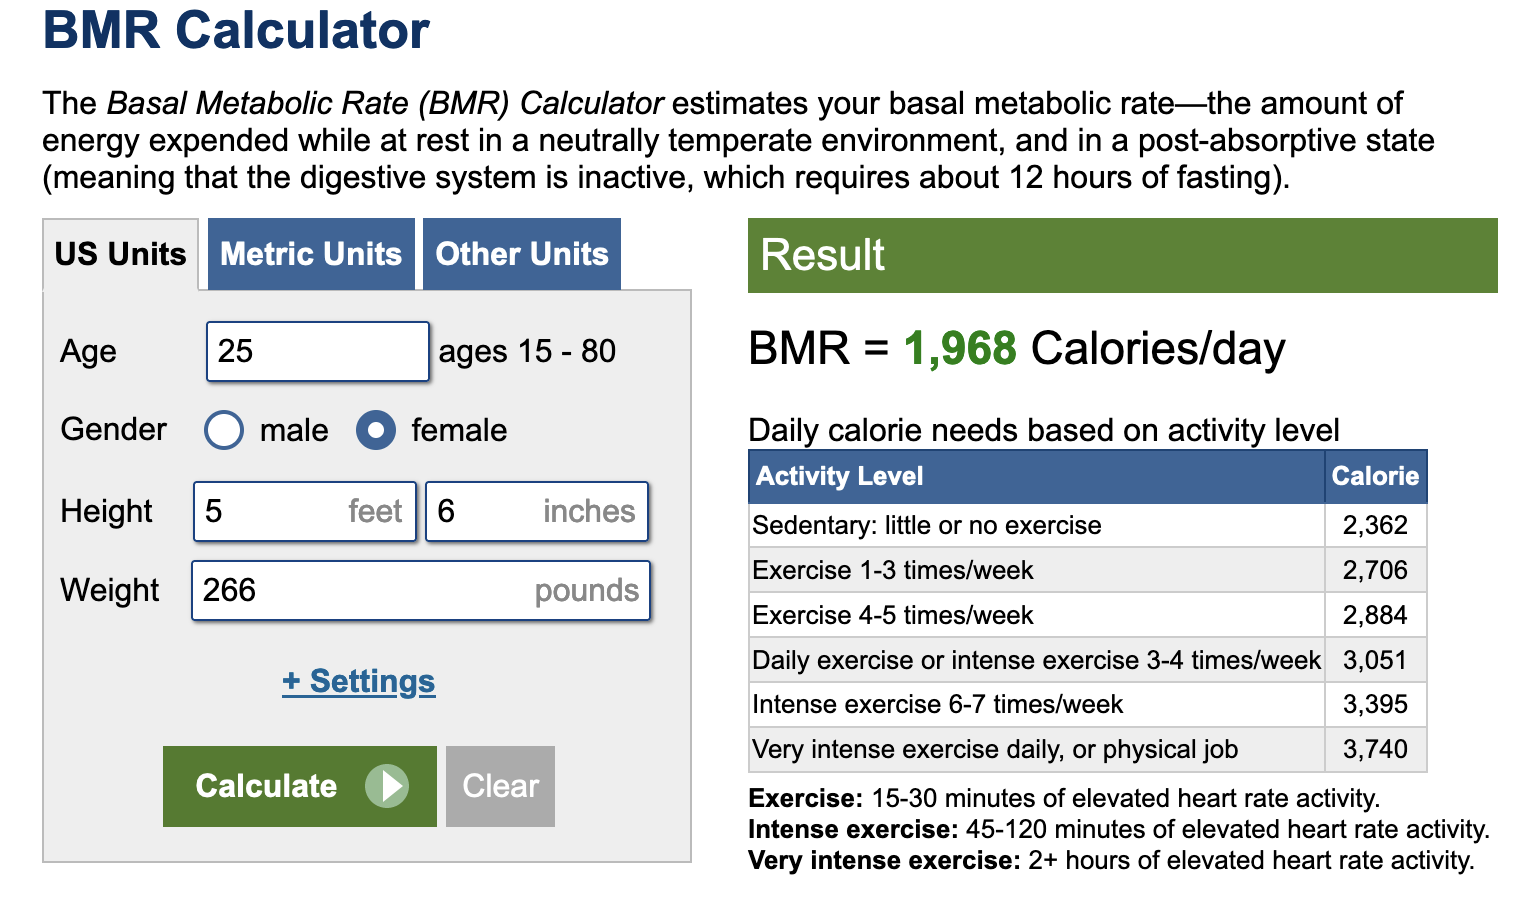Click the play arrow icon on Calculate
Viewport: 1532px width, 910px height.
pyautogui.click(x=387, y=786)
